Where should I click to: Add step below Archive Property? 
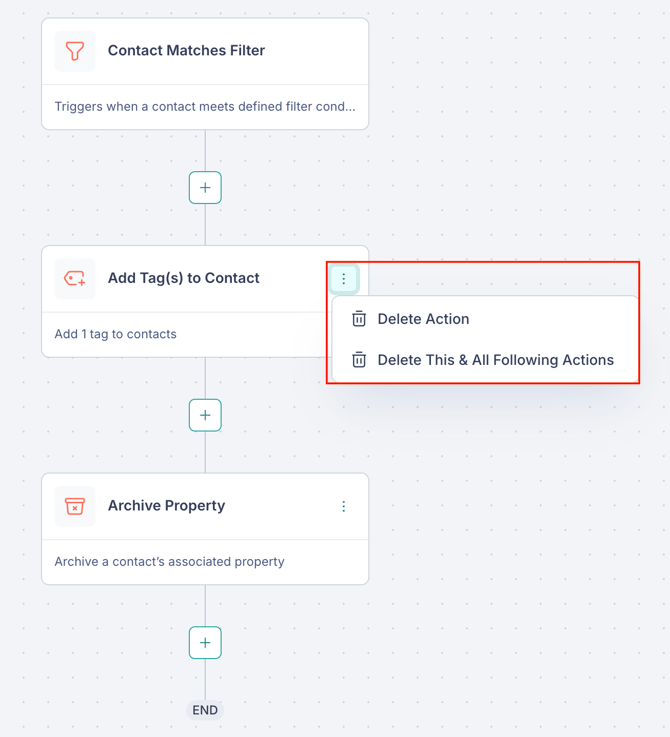point(205,643)
